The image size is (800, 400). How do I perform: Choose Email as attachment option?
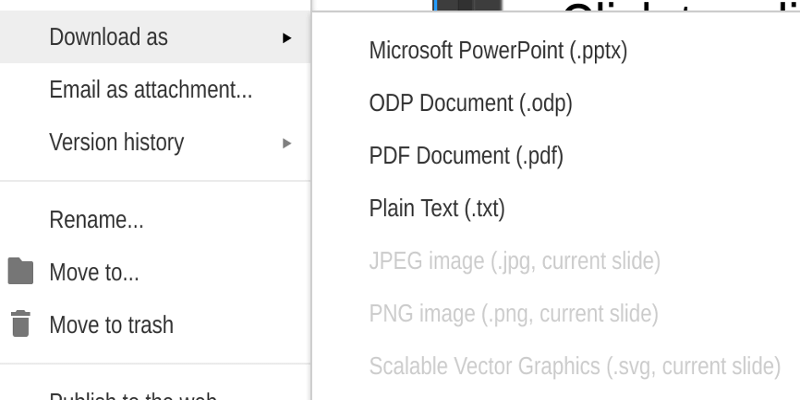point(155,90)
